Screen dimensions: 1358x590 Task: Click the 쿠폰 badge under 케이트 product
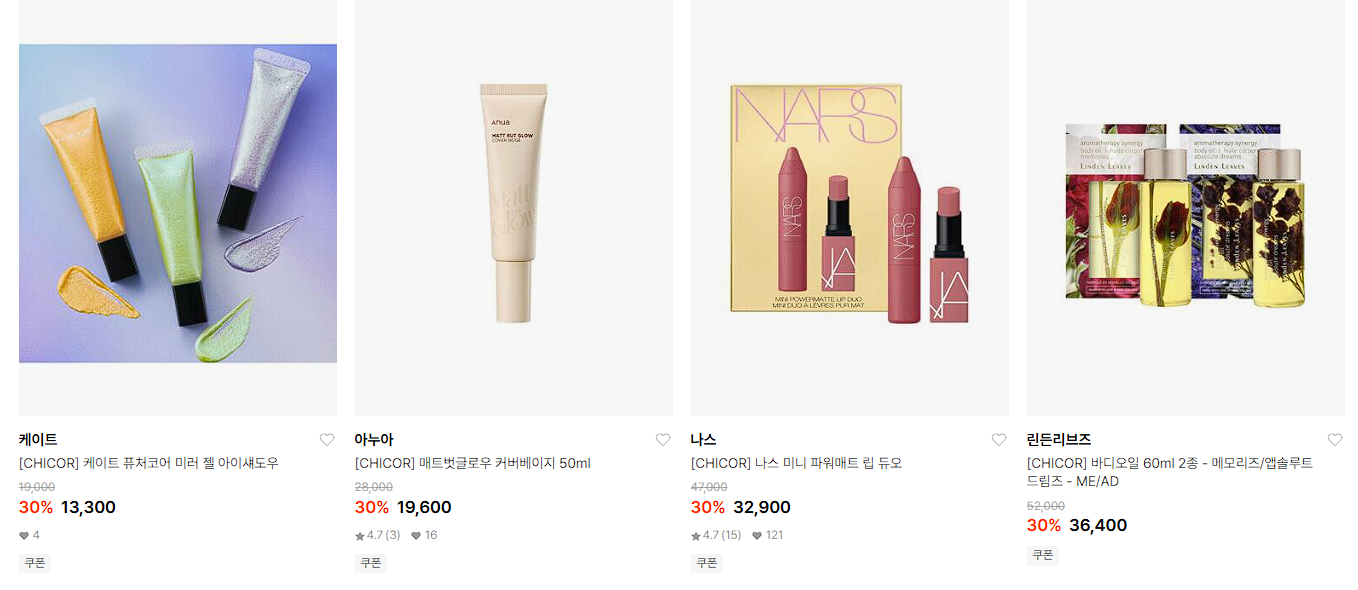(x=35, y=563)
